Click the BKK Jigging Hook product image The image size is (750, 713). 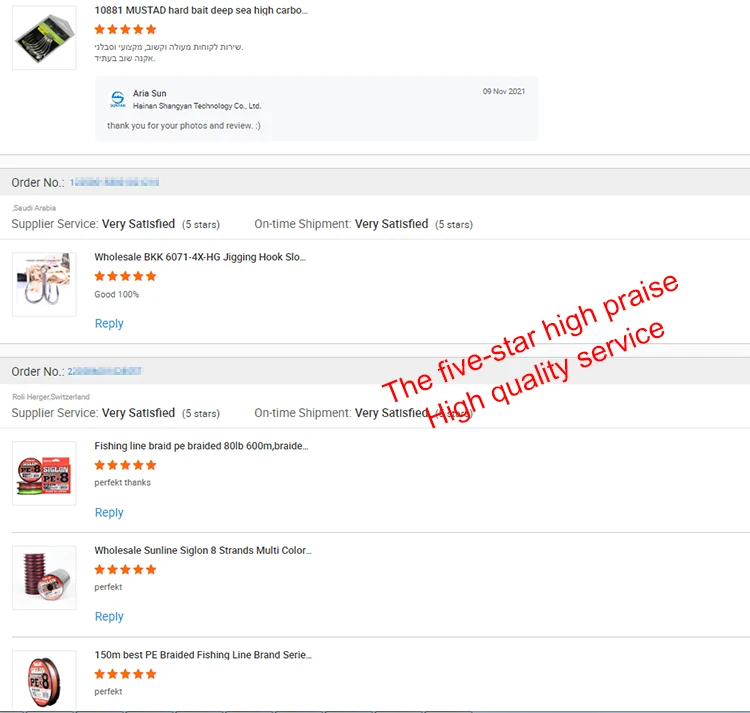pos(44,284)
